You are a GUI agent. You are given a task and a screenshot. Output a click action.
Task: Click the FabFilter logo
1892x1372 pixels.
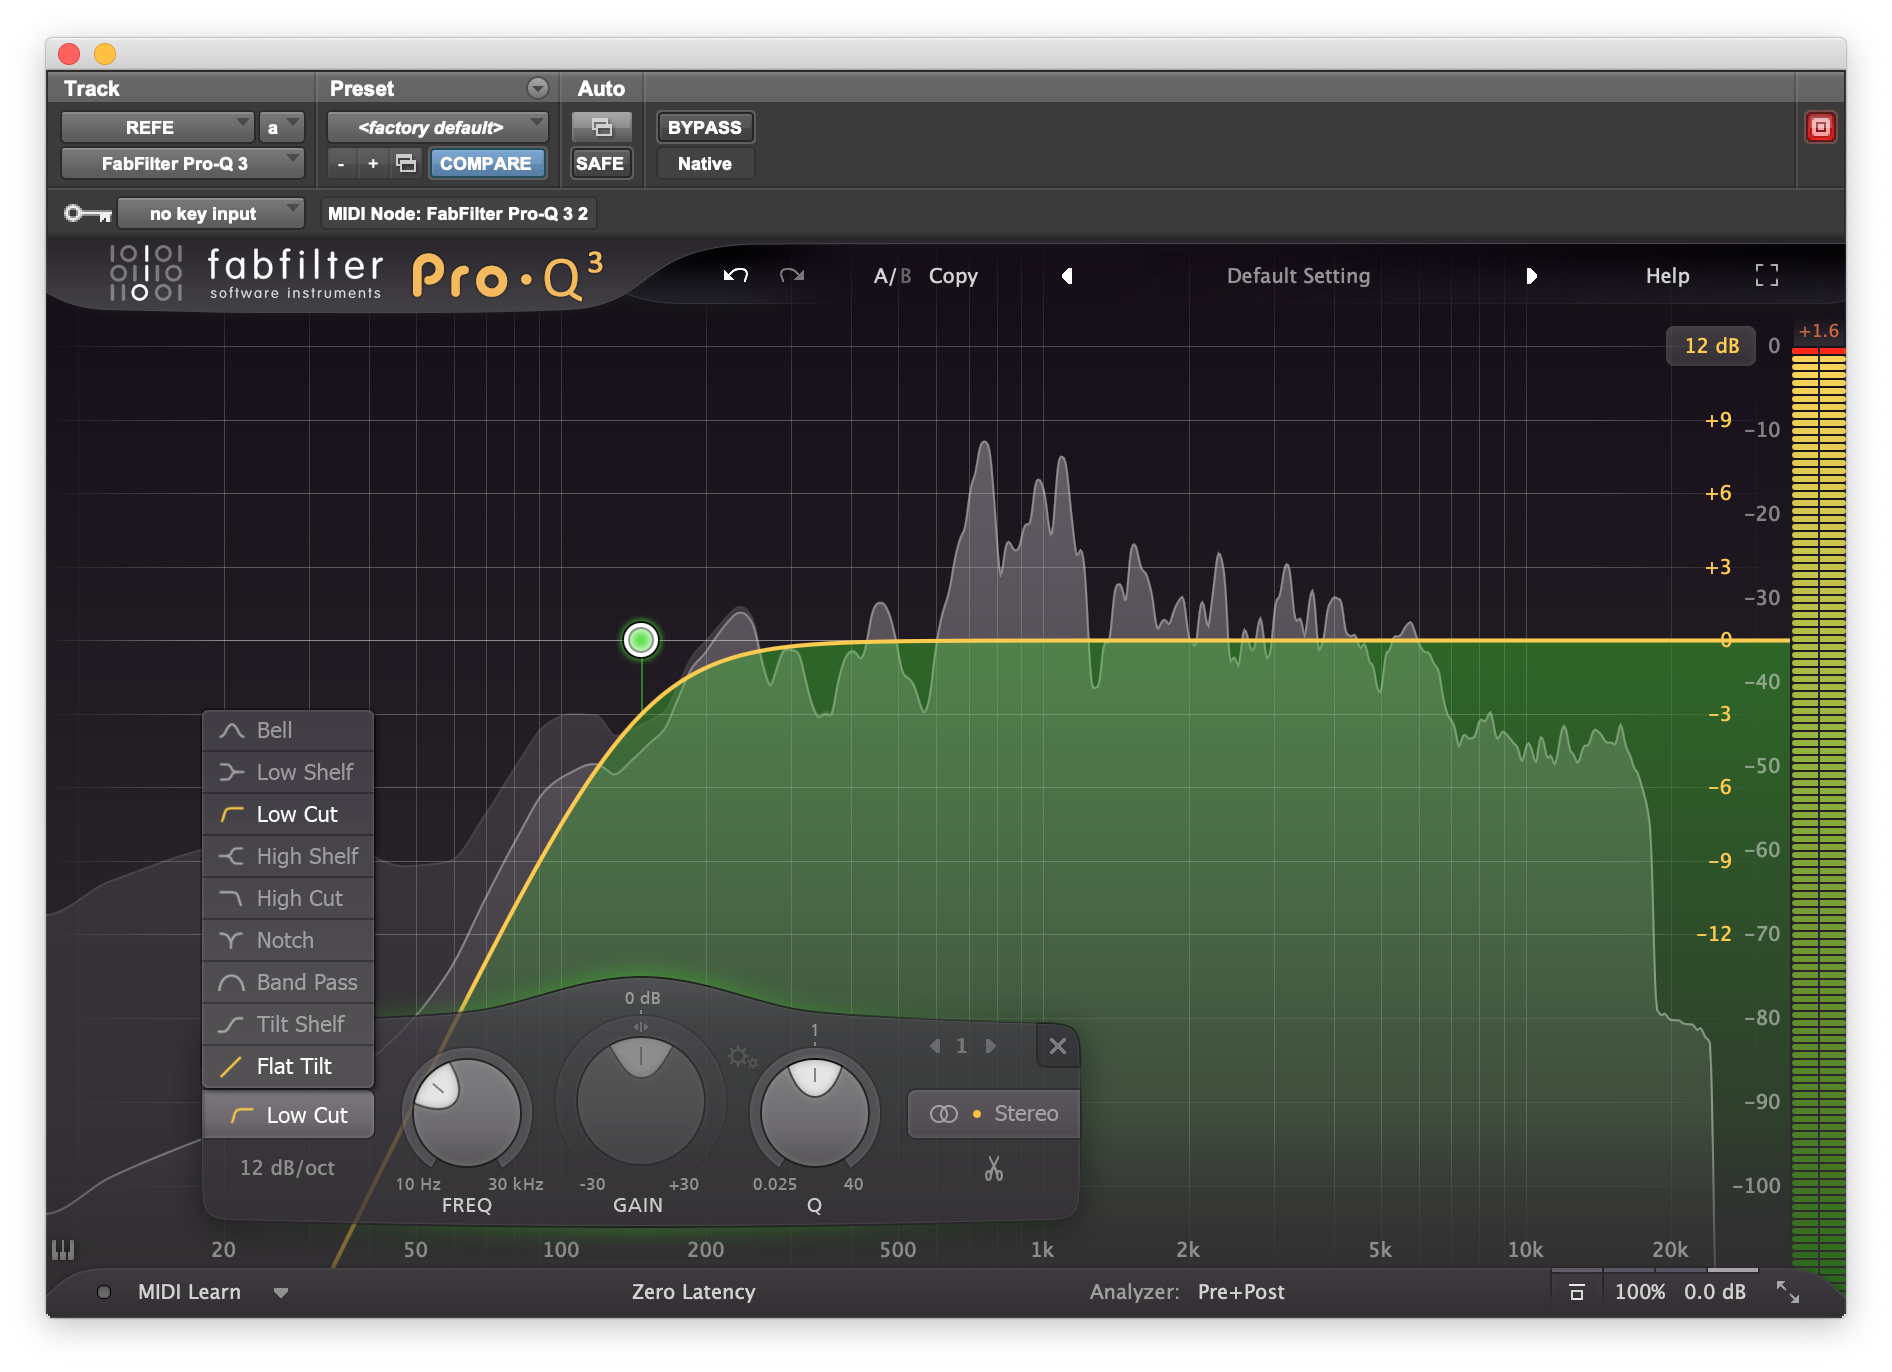pyautogui.click(x=246, y=273)
